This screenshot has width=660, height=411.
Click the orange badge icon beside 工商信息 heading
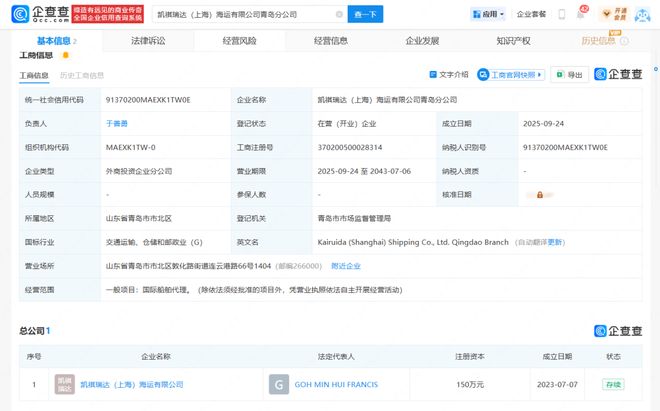[65, 55]
